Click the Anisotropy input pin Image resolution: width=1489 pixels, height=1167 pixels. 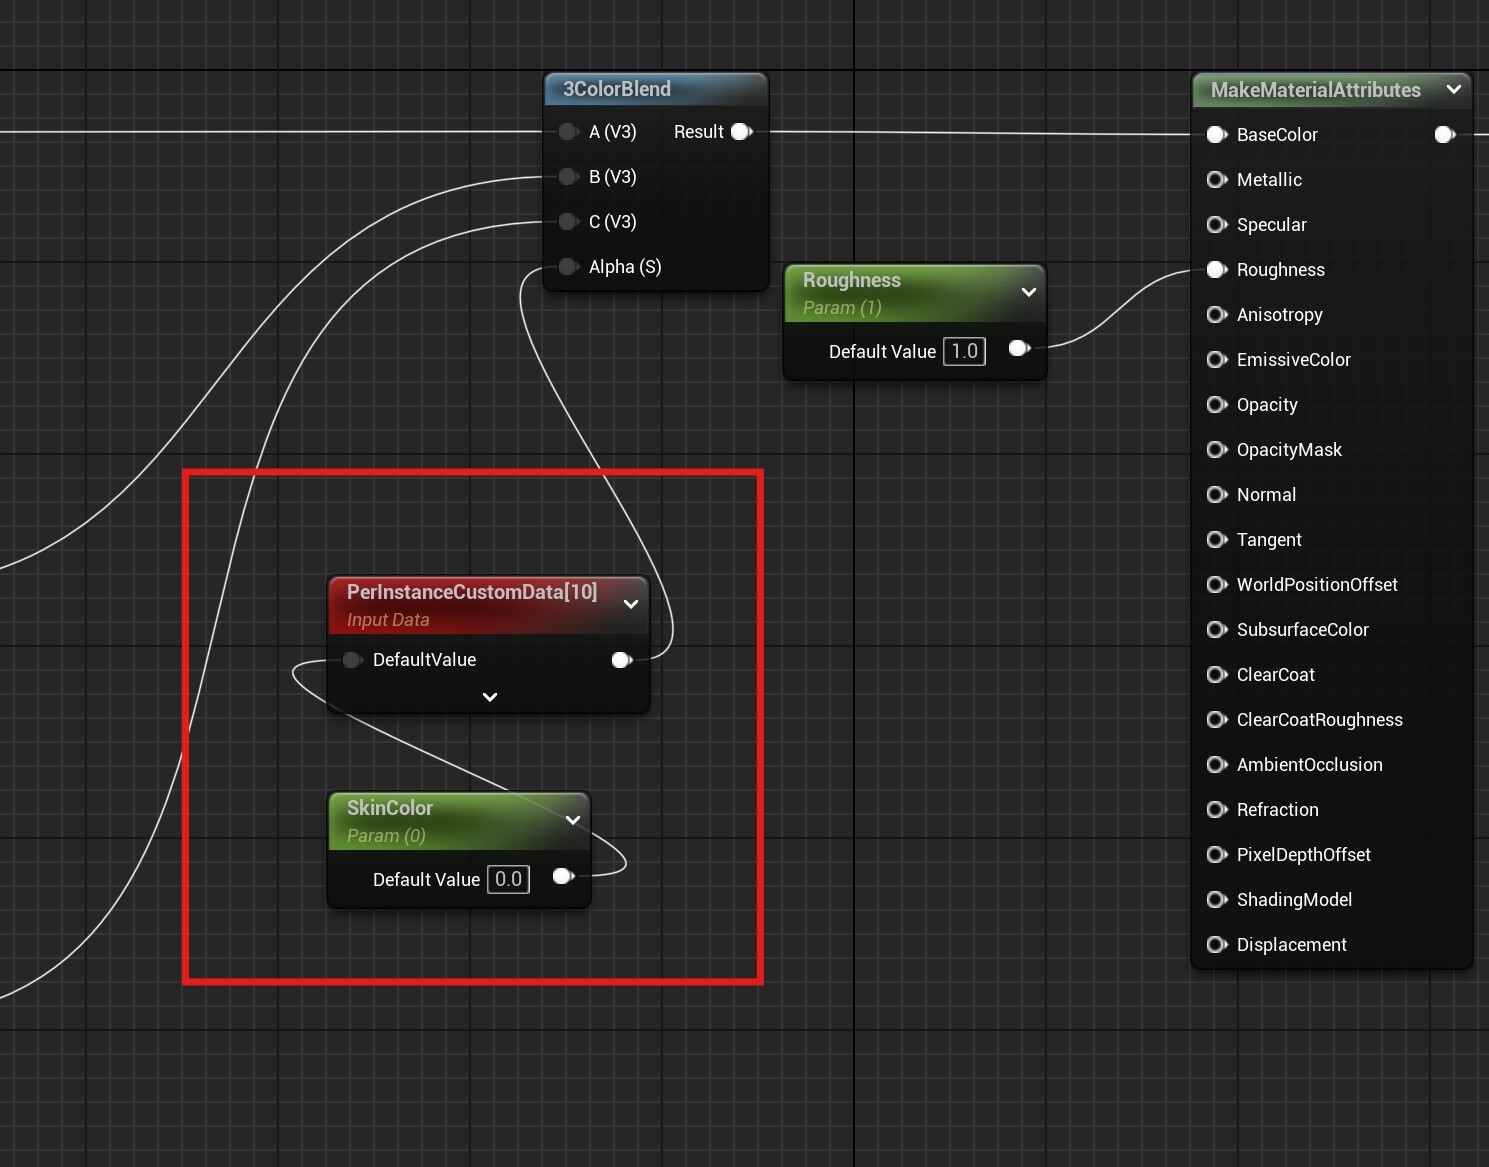tap(1217, 315)
